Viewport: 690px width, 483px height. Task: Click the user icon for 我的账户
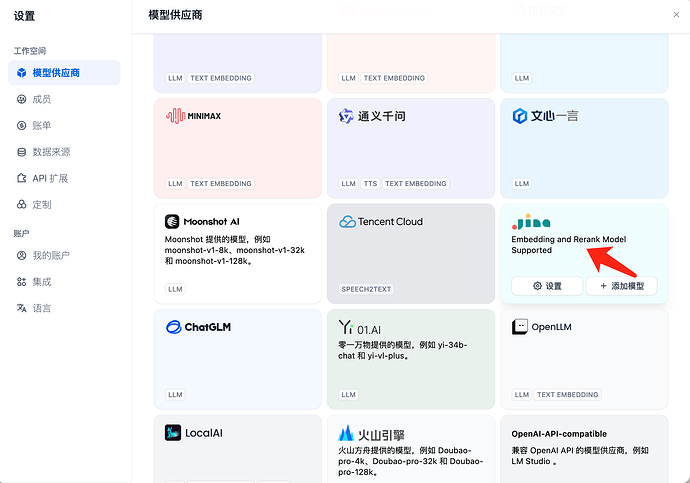[22, 255]
